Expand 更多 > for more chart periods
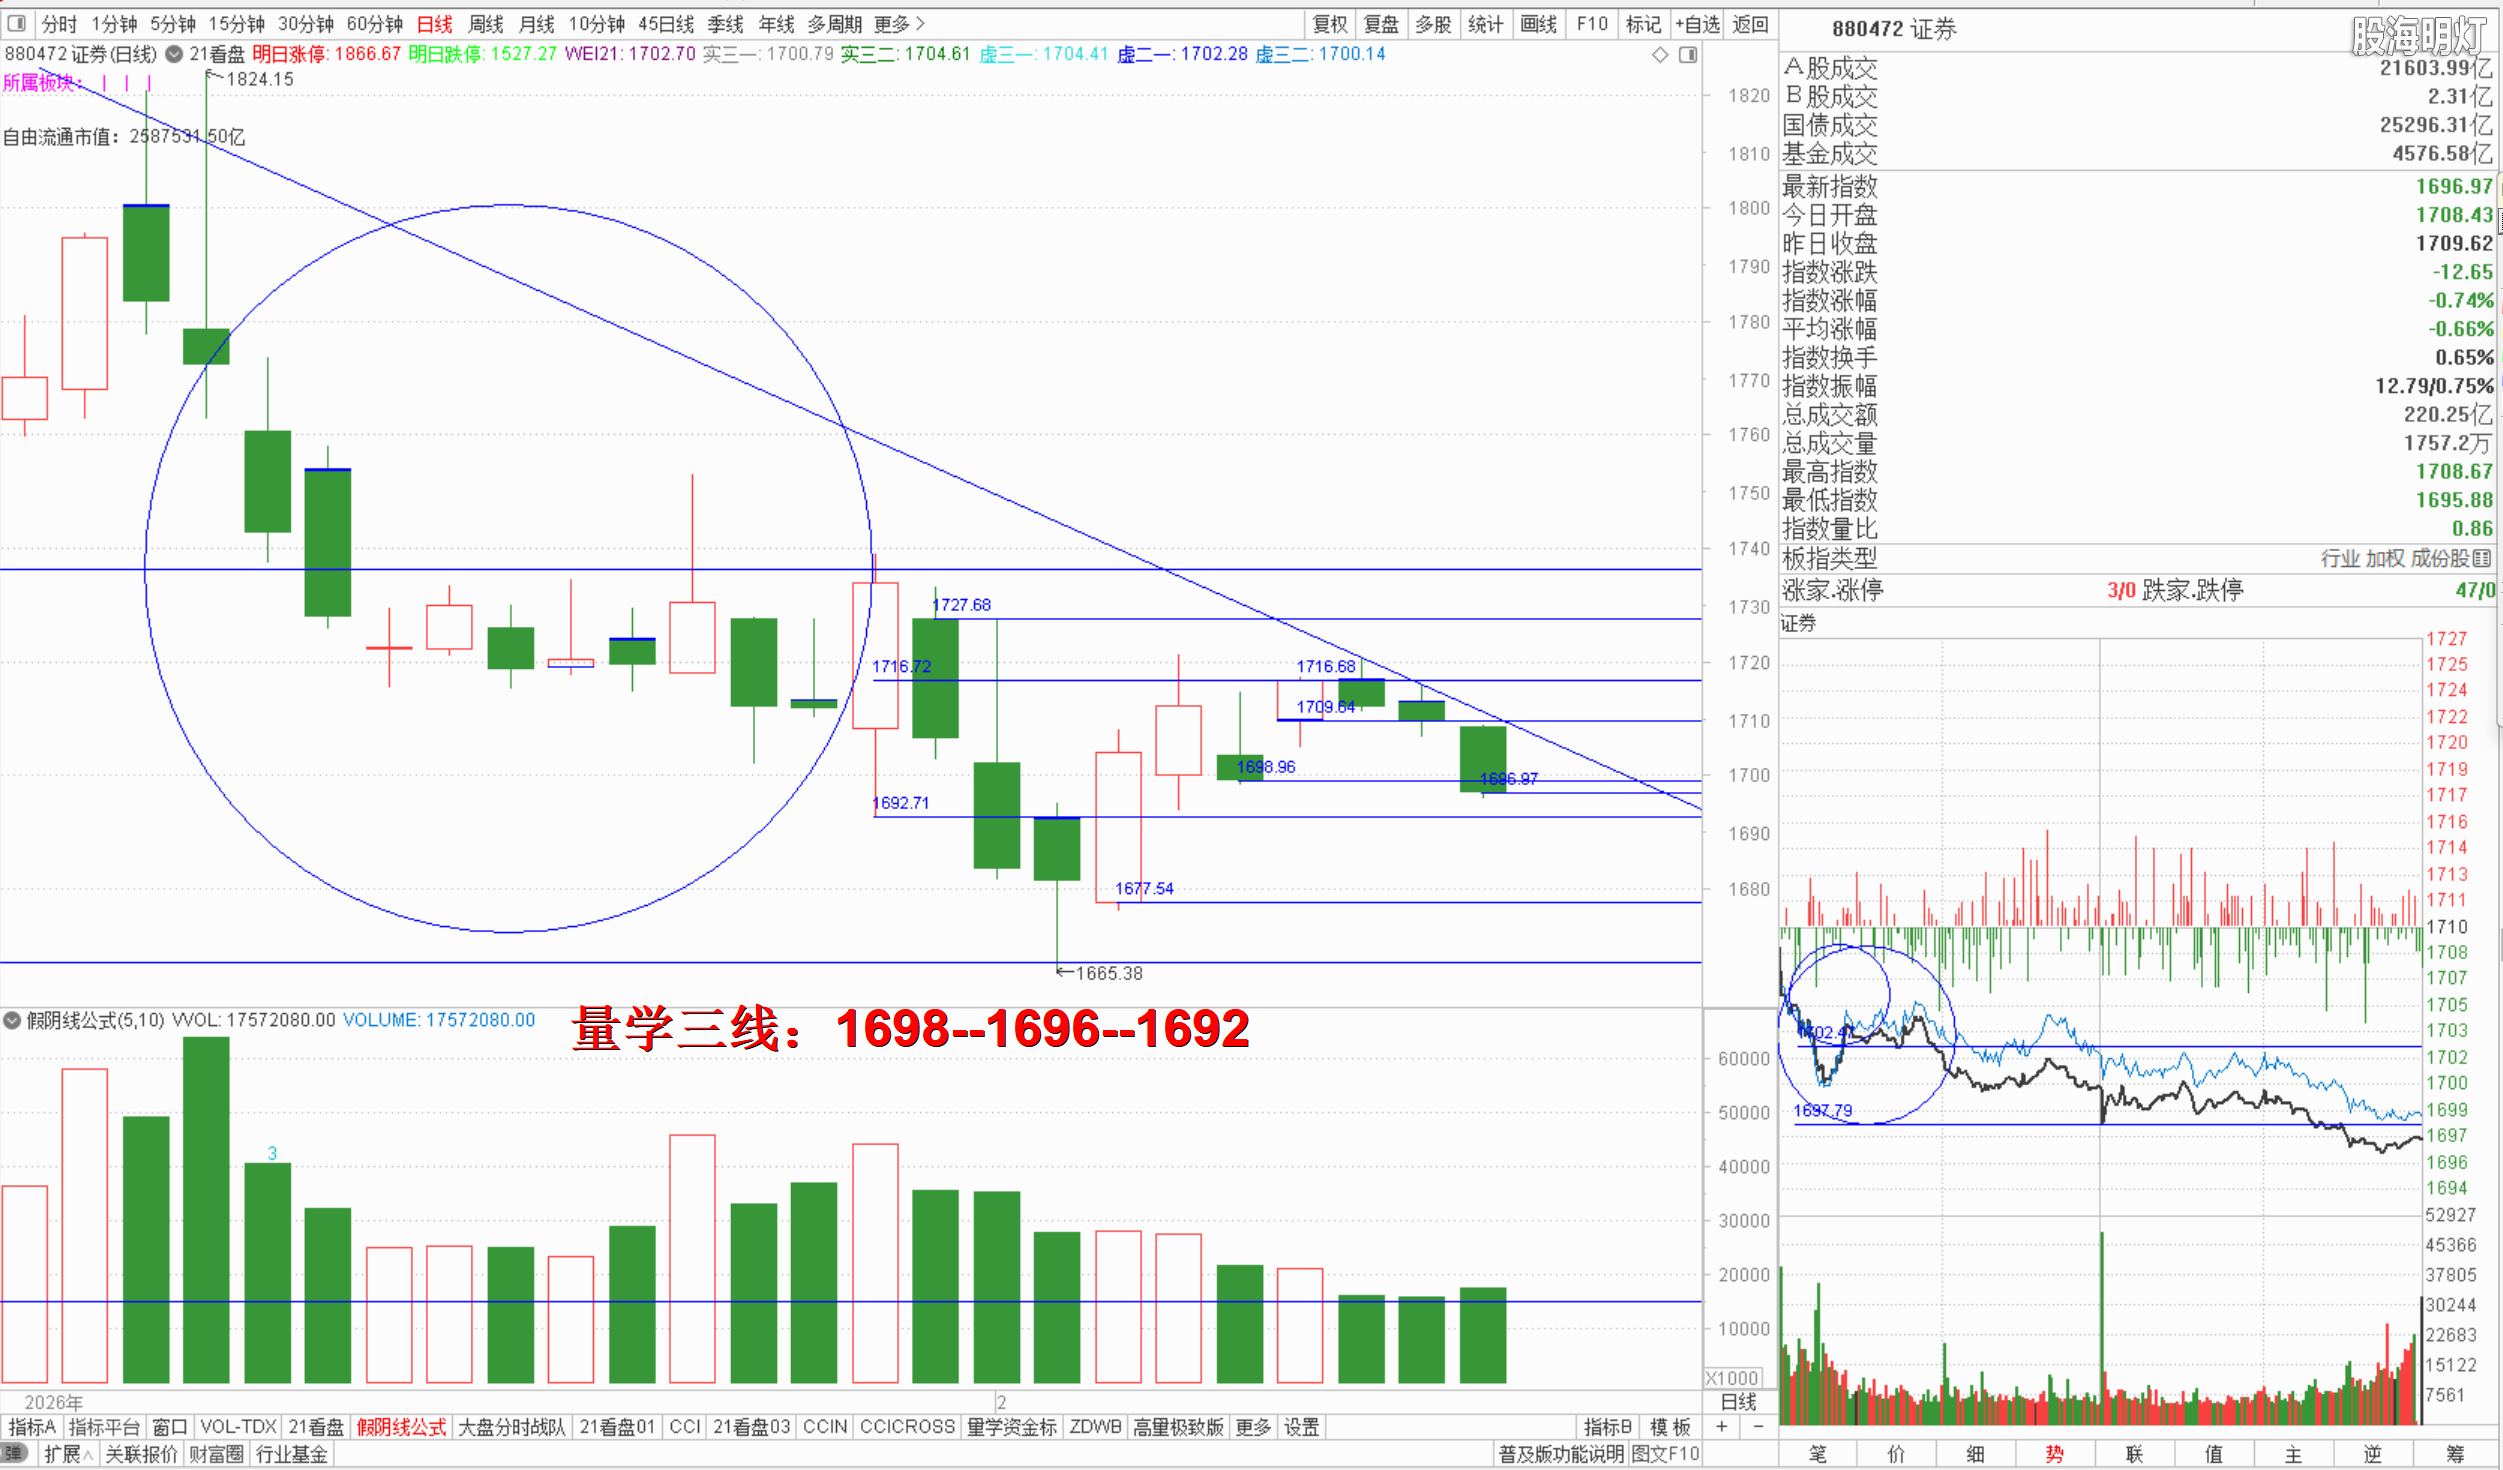Image resolution: width=2503 pixels, height=1470 pixels. click(x=899, y=23)
